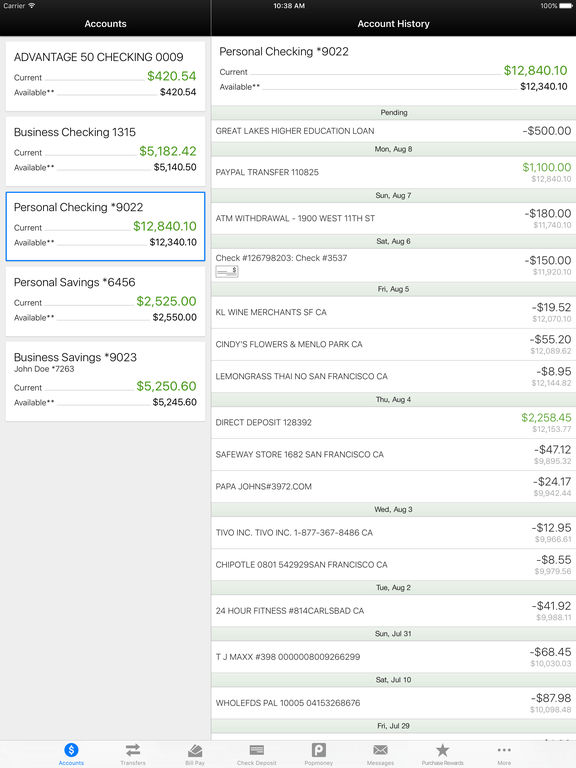The height and width of the screenshot is (768, 576).
Task: View pending GREAT LAKES HIGHER EDUCATION LOAN
Action: pyautogui.click(x=394, y=131)
